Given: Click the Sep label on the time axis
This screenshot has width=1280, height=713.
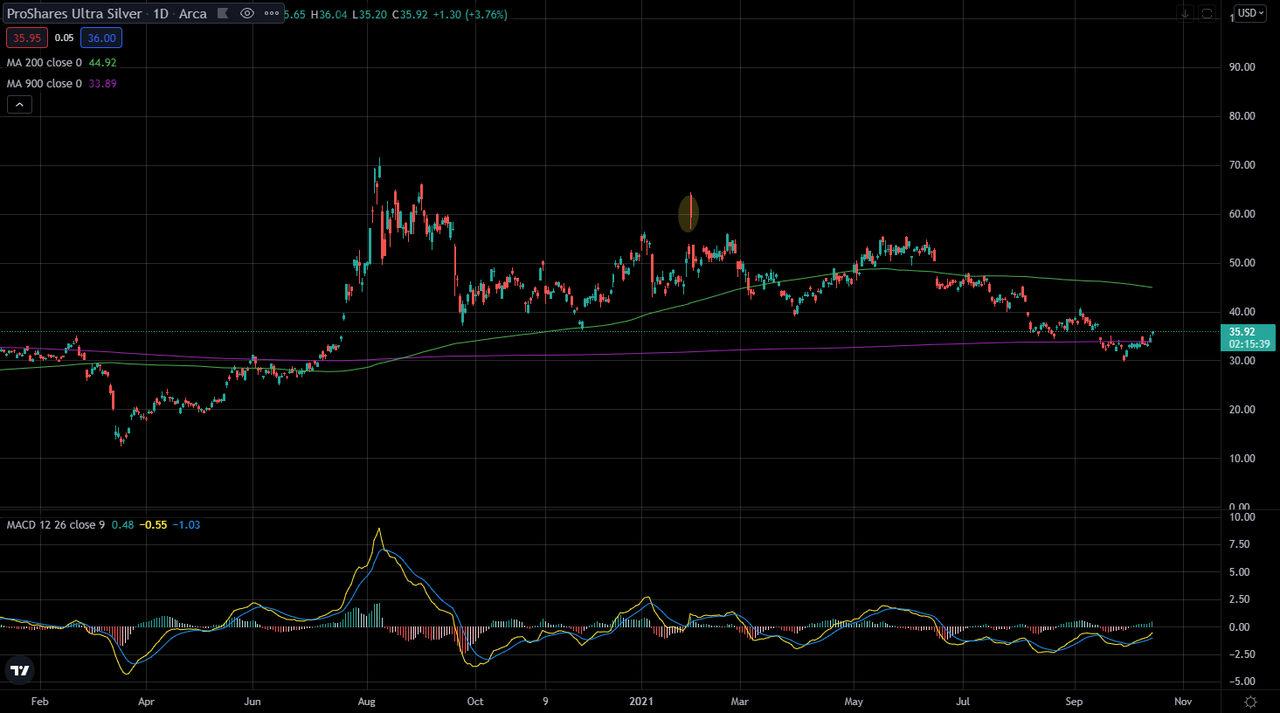Looking at the screenshot, I should coord(1075,701).
